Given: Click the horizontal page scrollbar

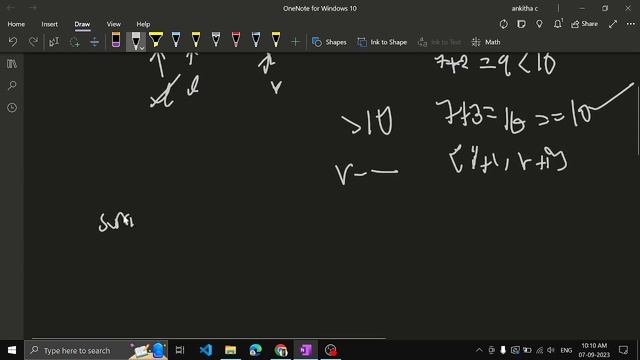Looking at the screenshot, I should [x=209, y=338].
